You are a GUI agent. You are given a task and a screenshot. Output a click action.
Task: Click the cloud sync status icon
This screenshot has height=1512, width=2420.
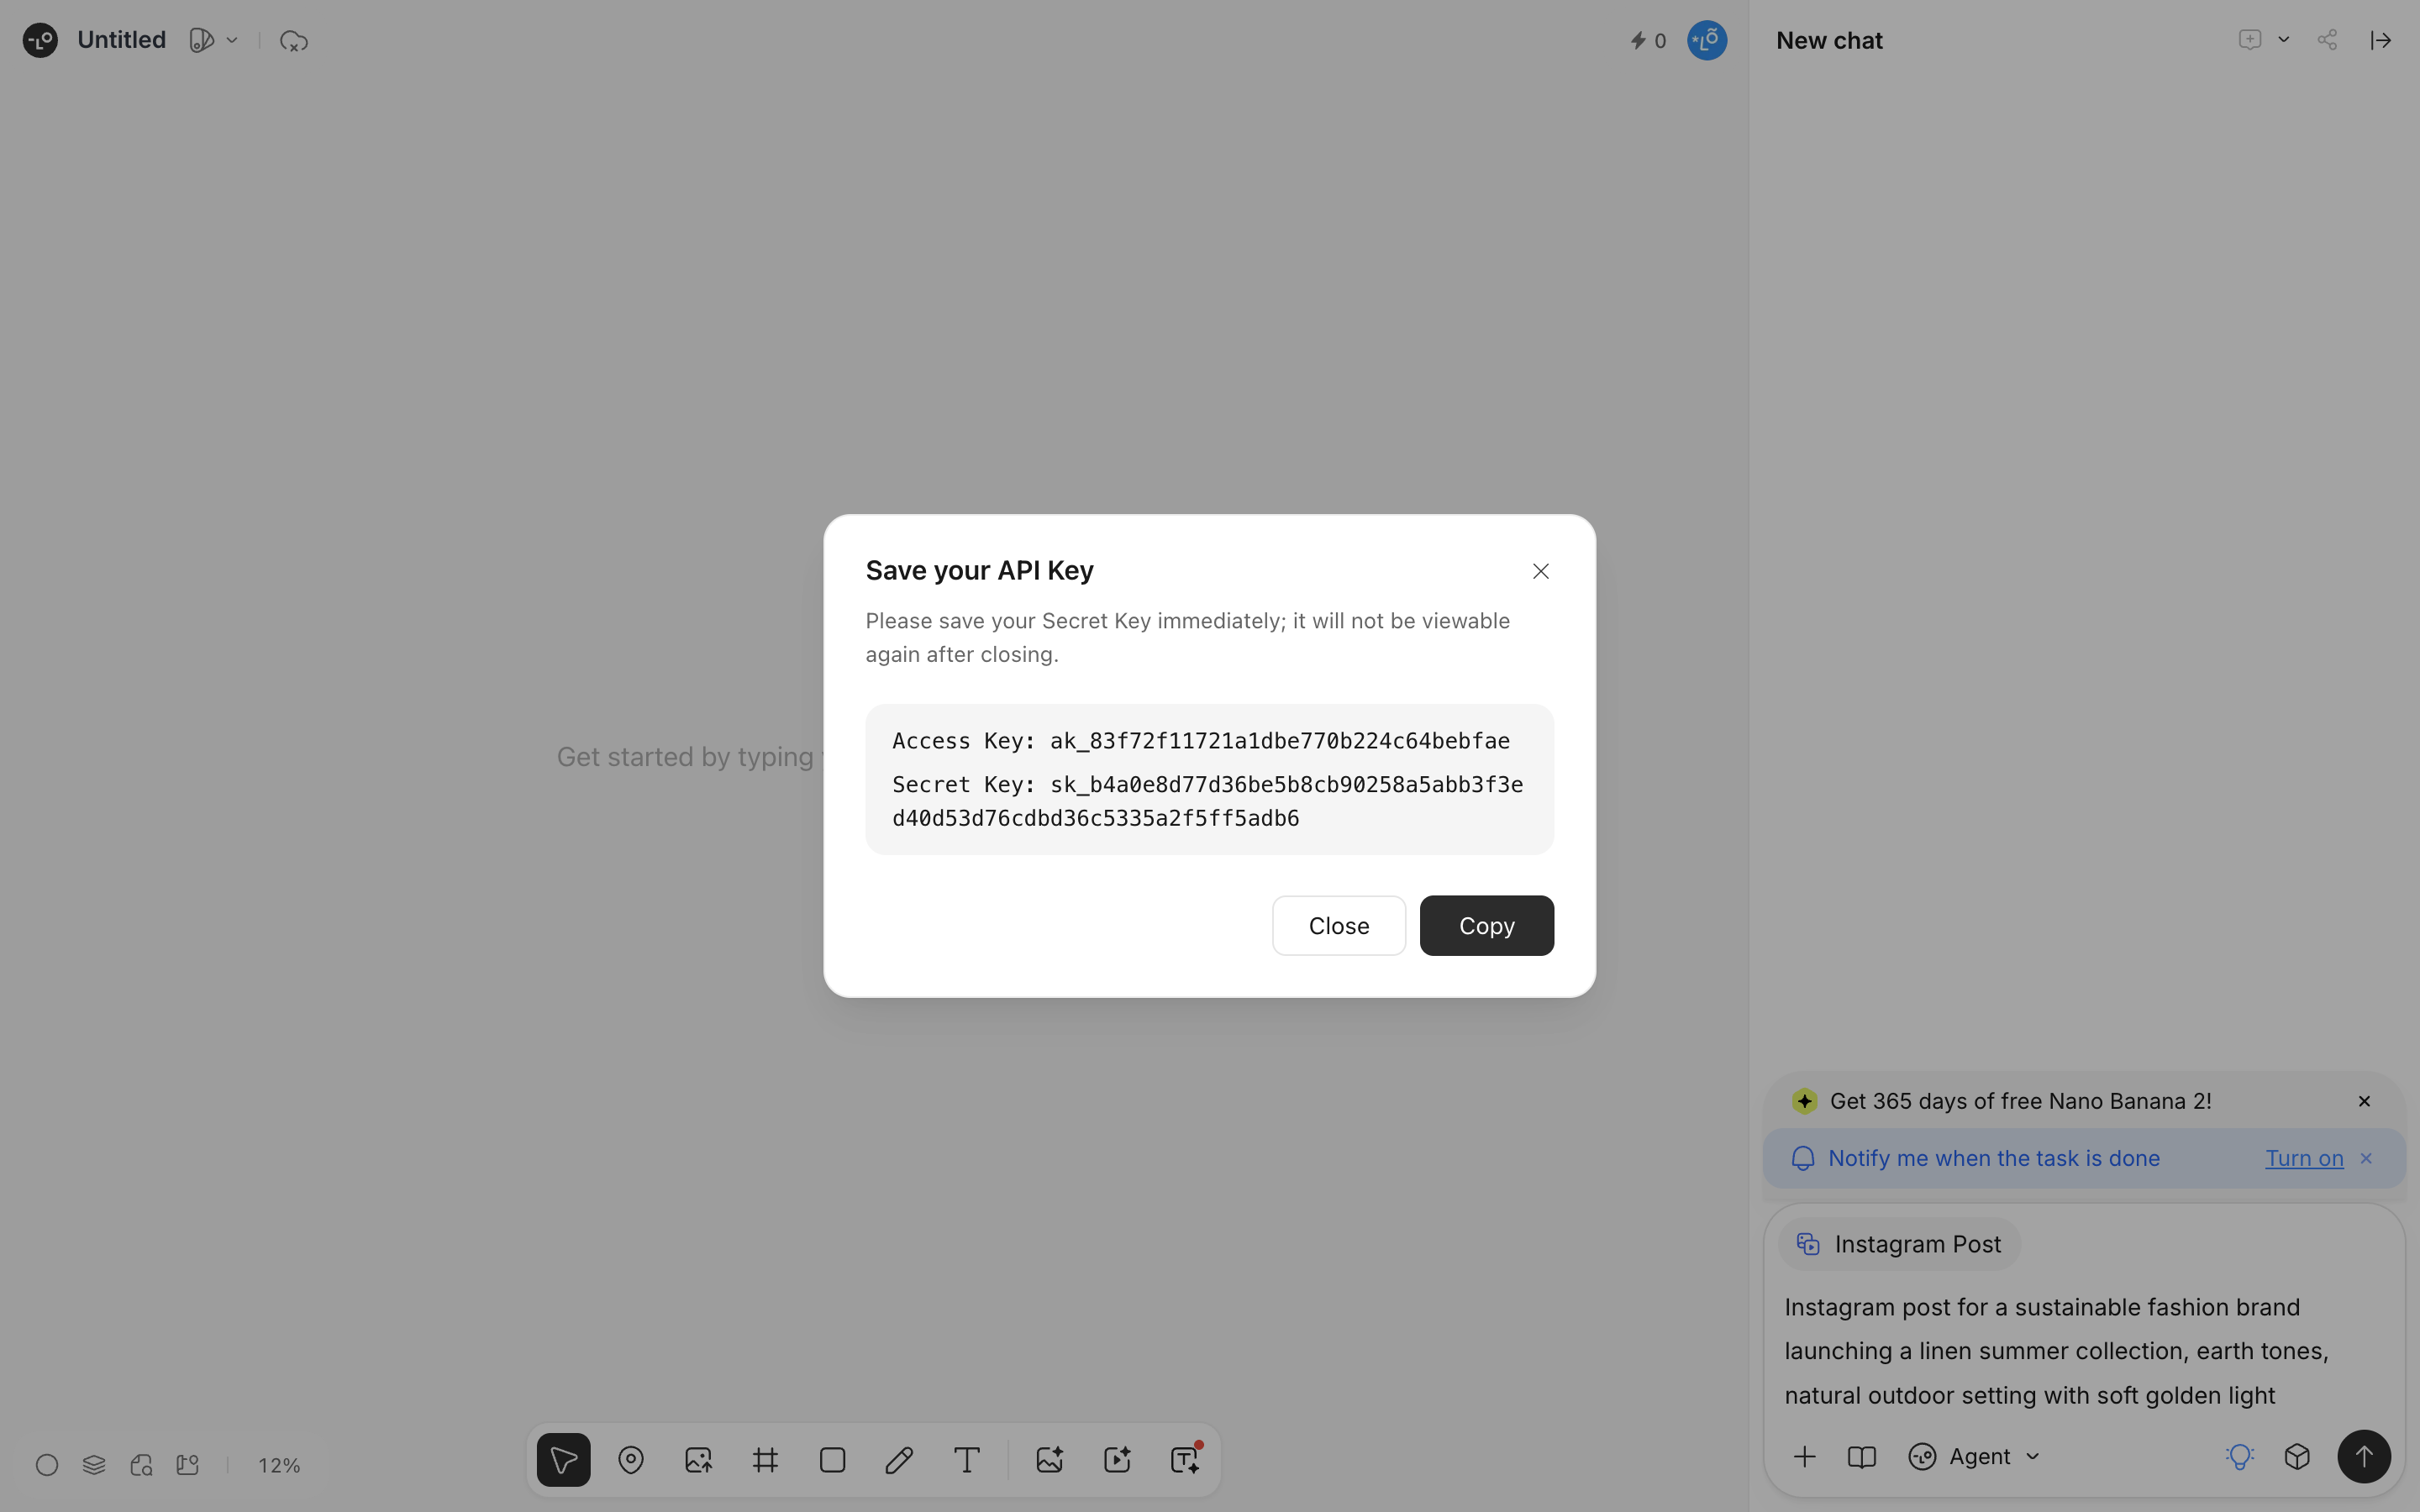(x=293, y=41)
